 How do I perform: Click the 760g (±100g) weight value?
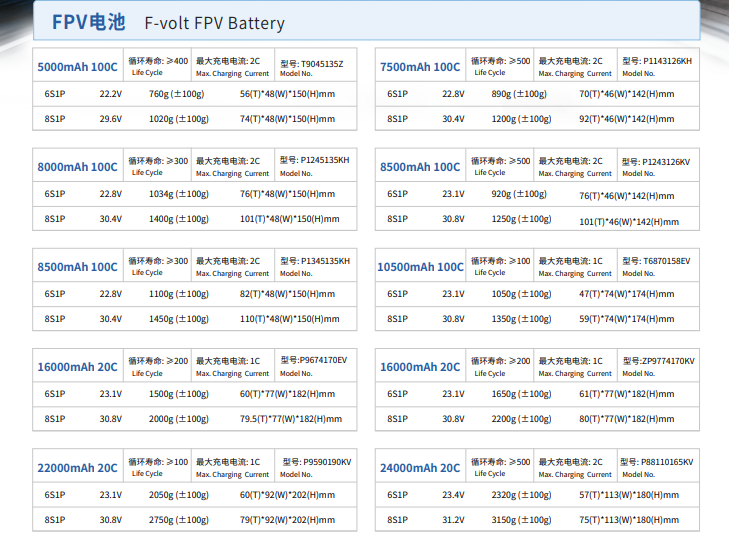[176, 94]
